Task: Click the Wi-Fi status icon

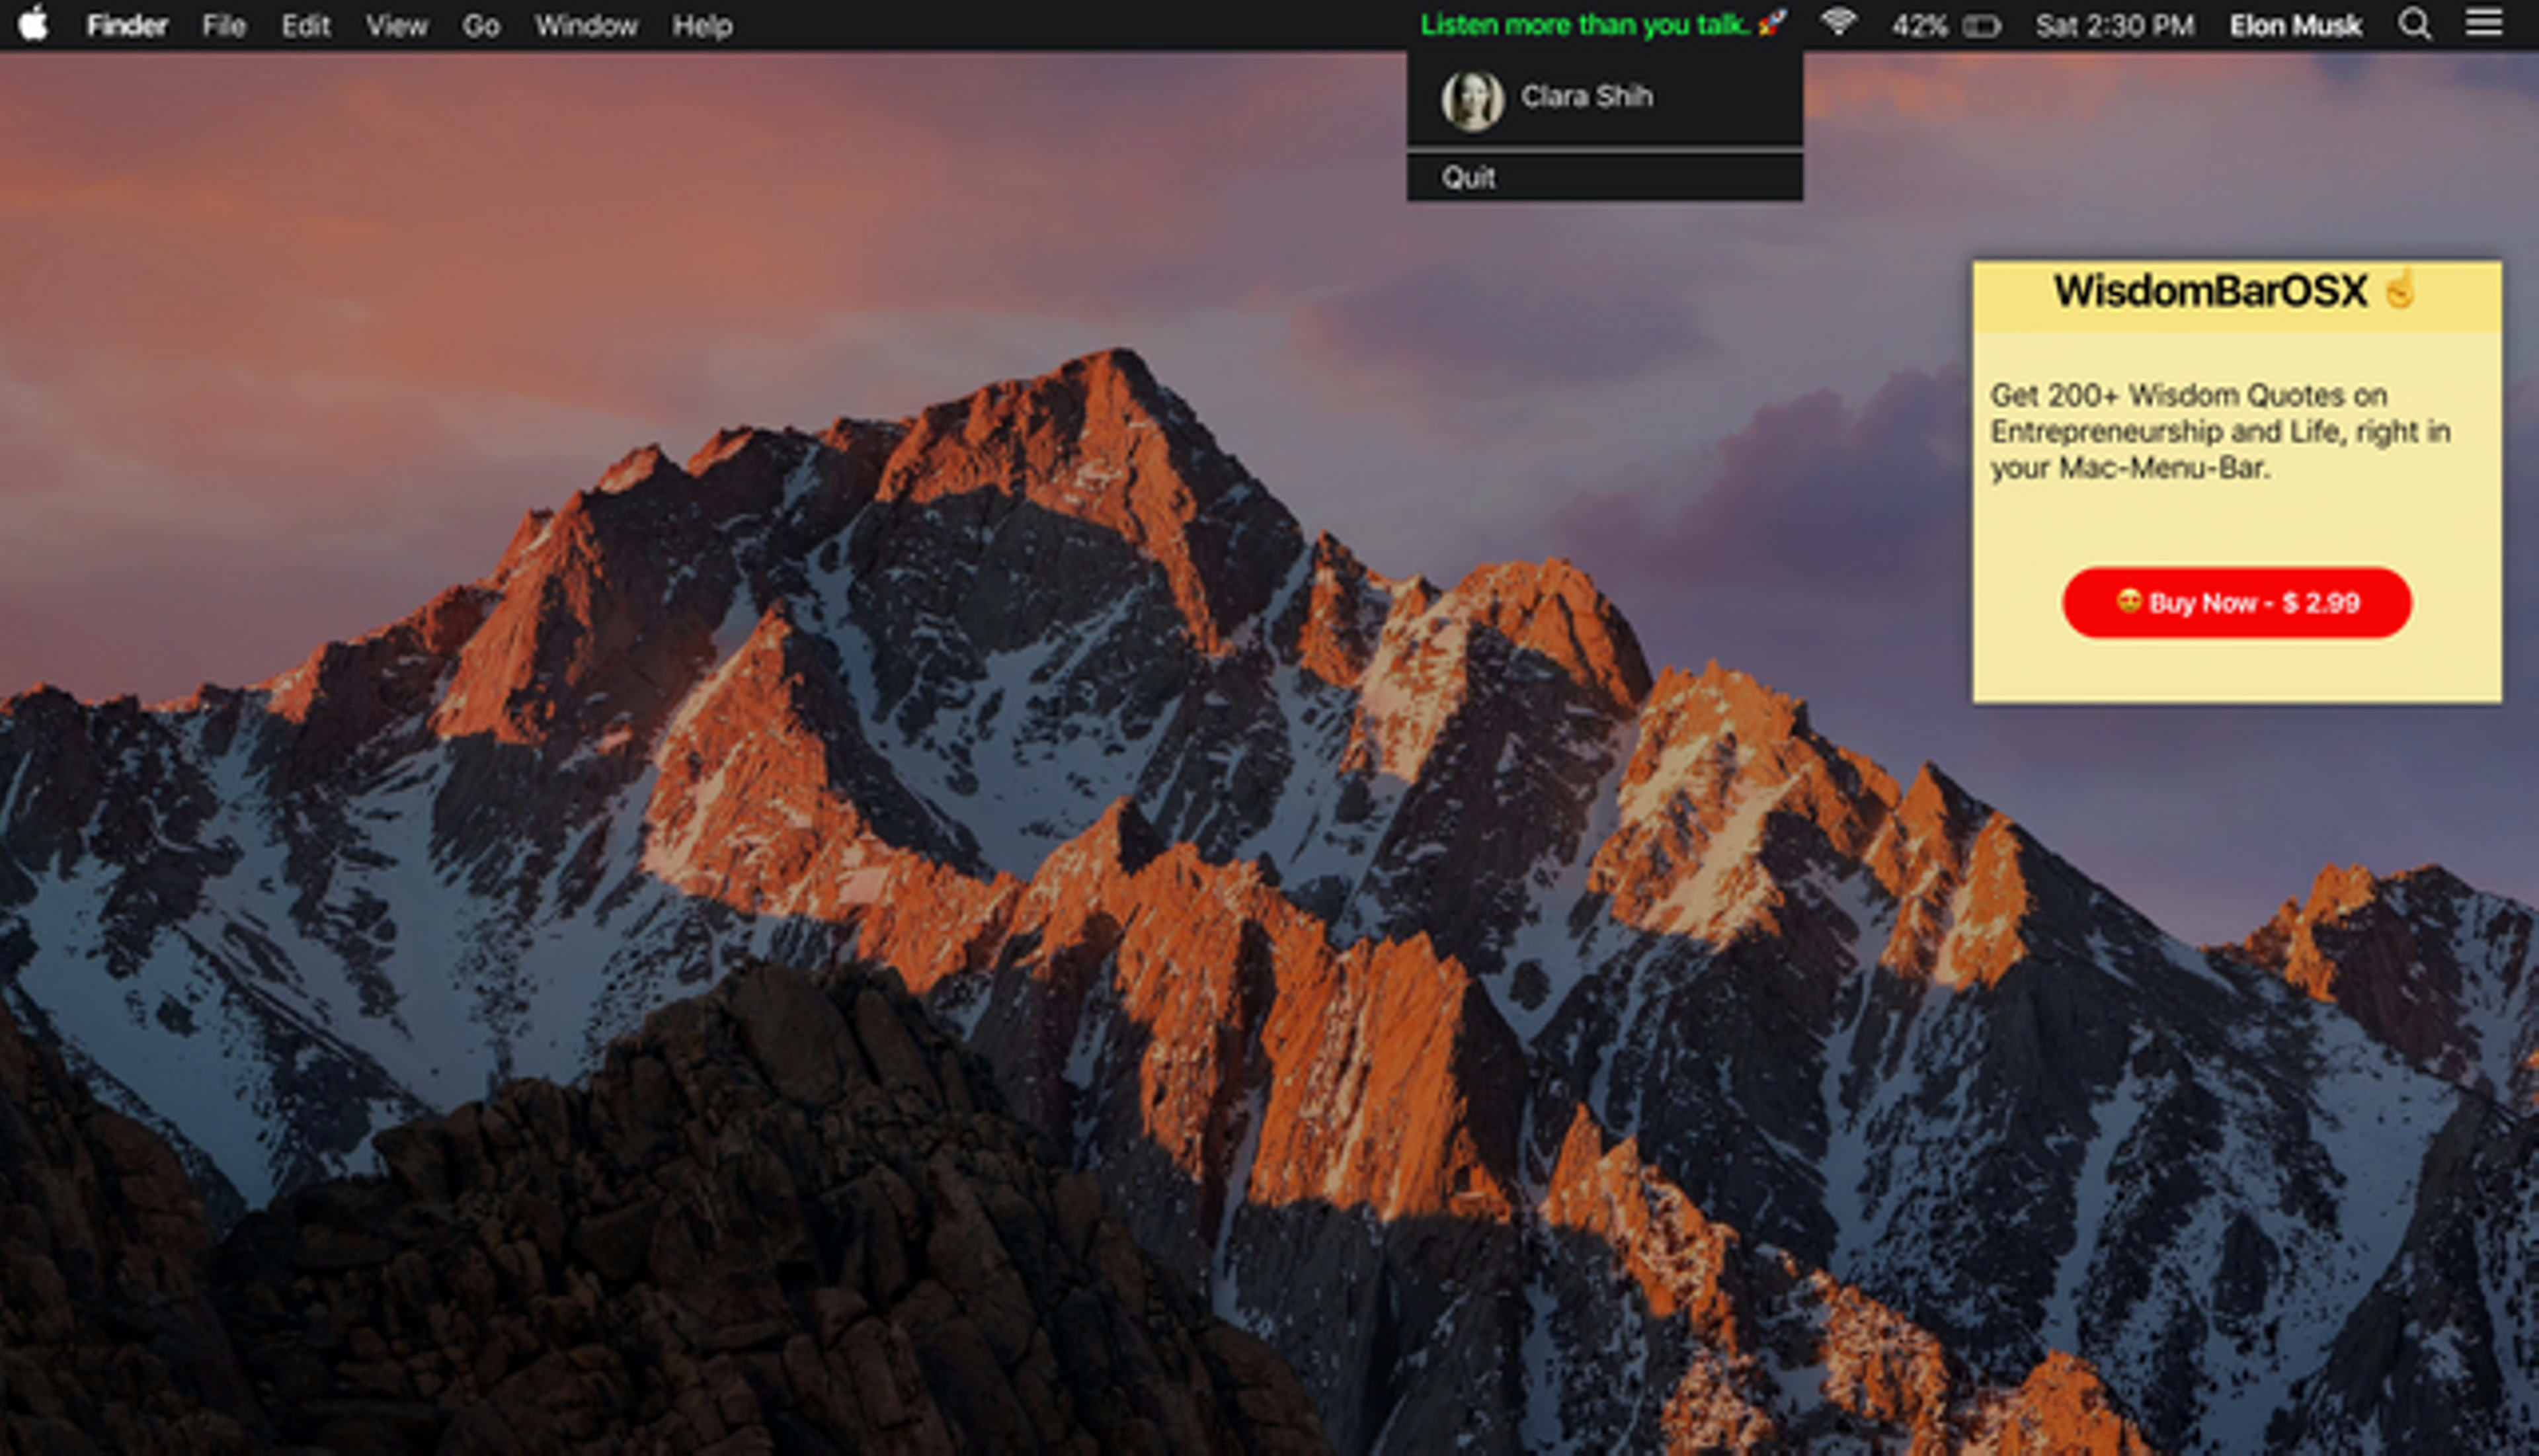Action: click(x=1838, y=22)
